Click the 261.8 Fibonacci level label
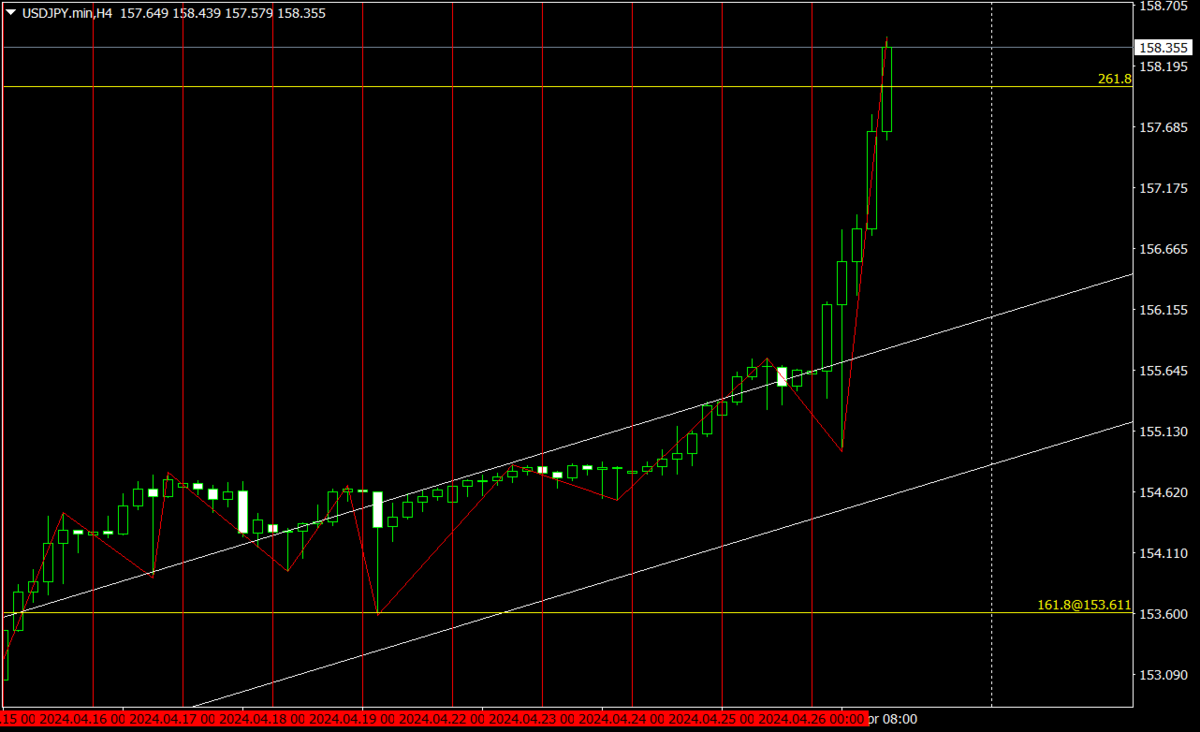The width and height of the screenshot is (1200, 732). (x=1114, y=79)
